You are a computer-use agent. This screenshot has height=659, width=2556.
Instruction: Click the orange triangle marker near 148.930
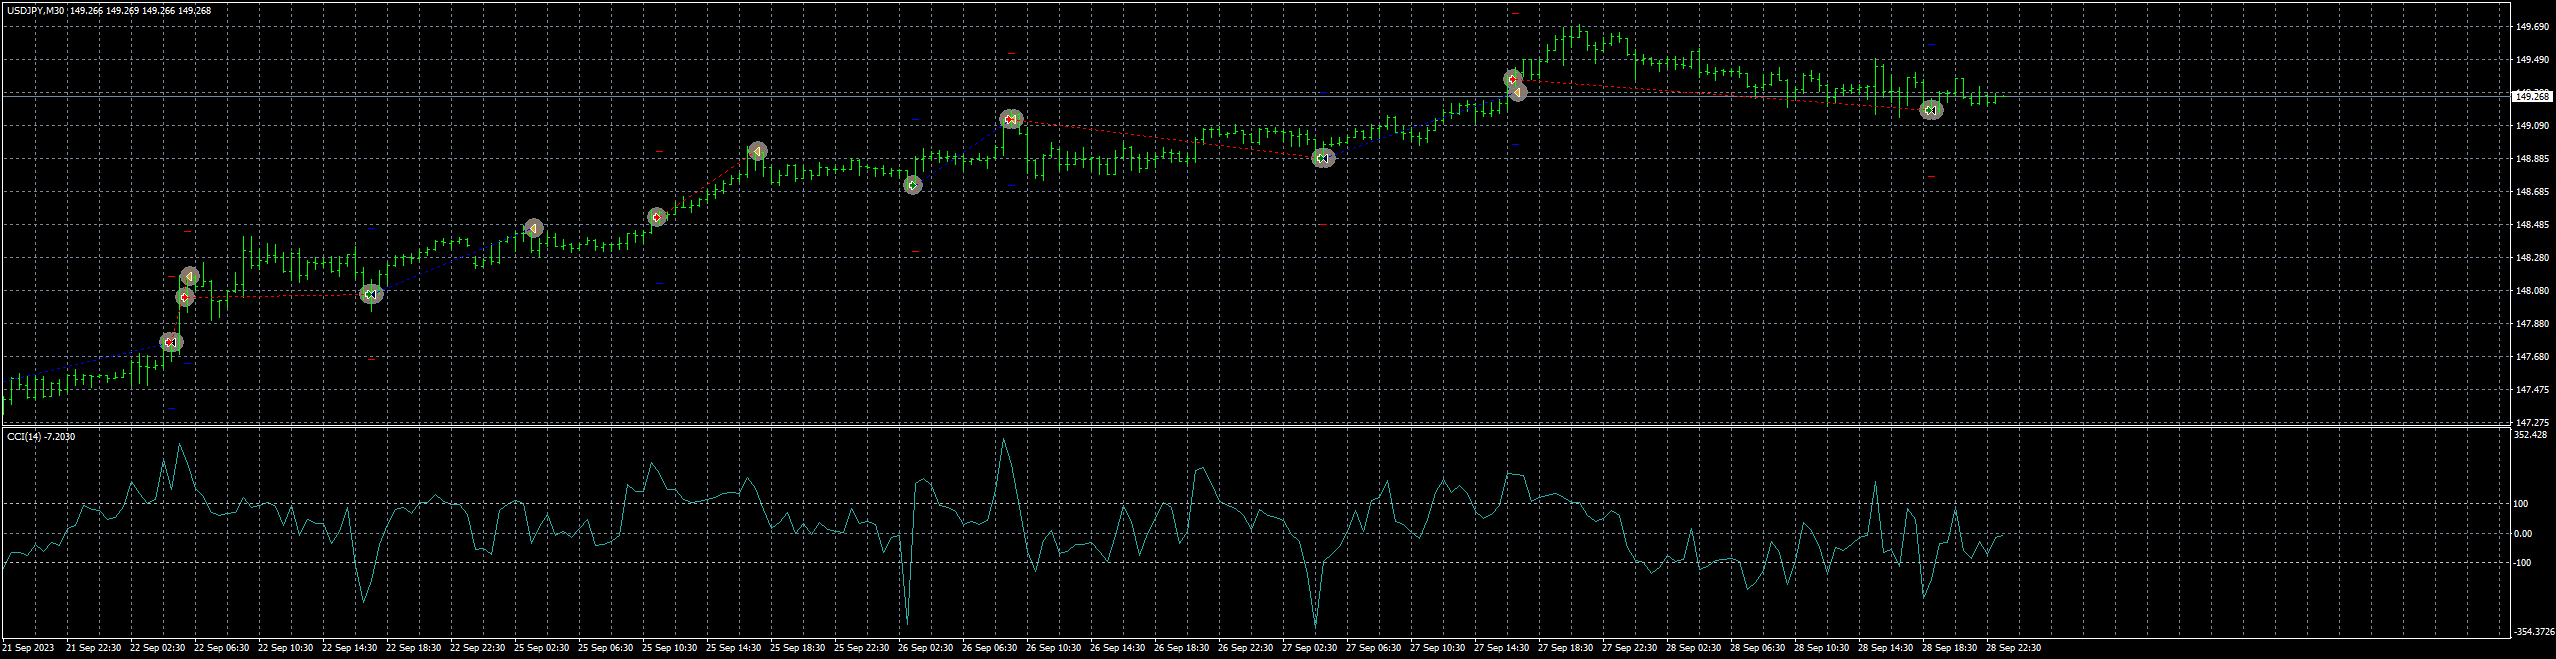pos(758,151)
